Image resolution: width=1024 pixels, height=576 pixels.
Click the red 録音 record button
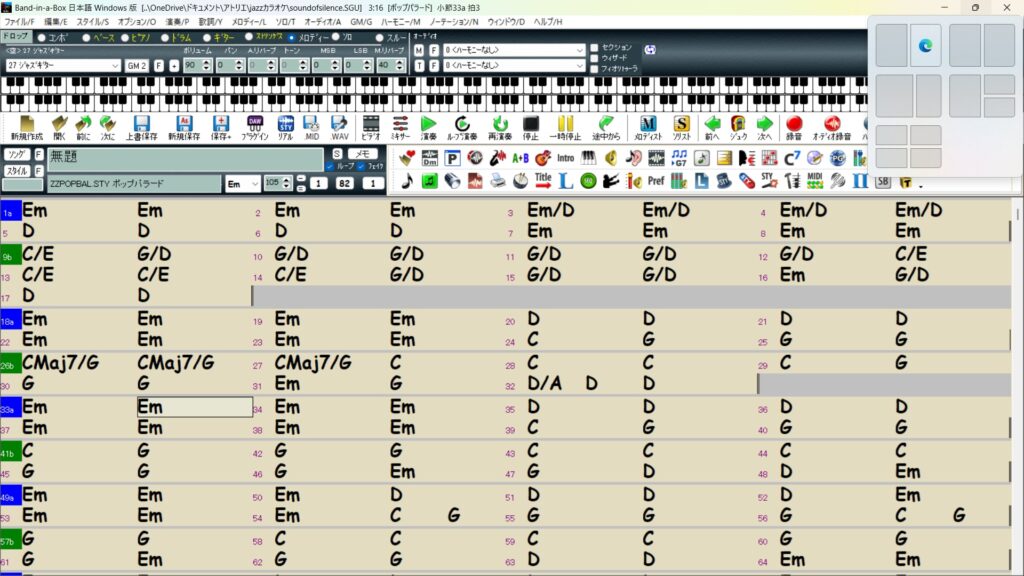pos(794,127)
